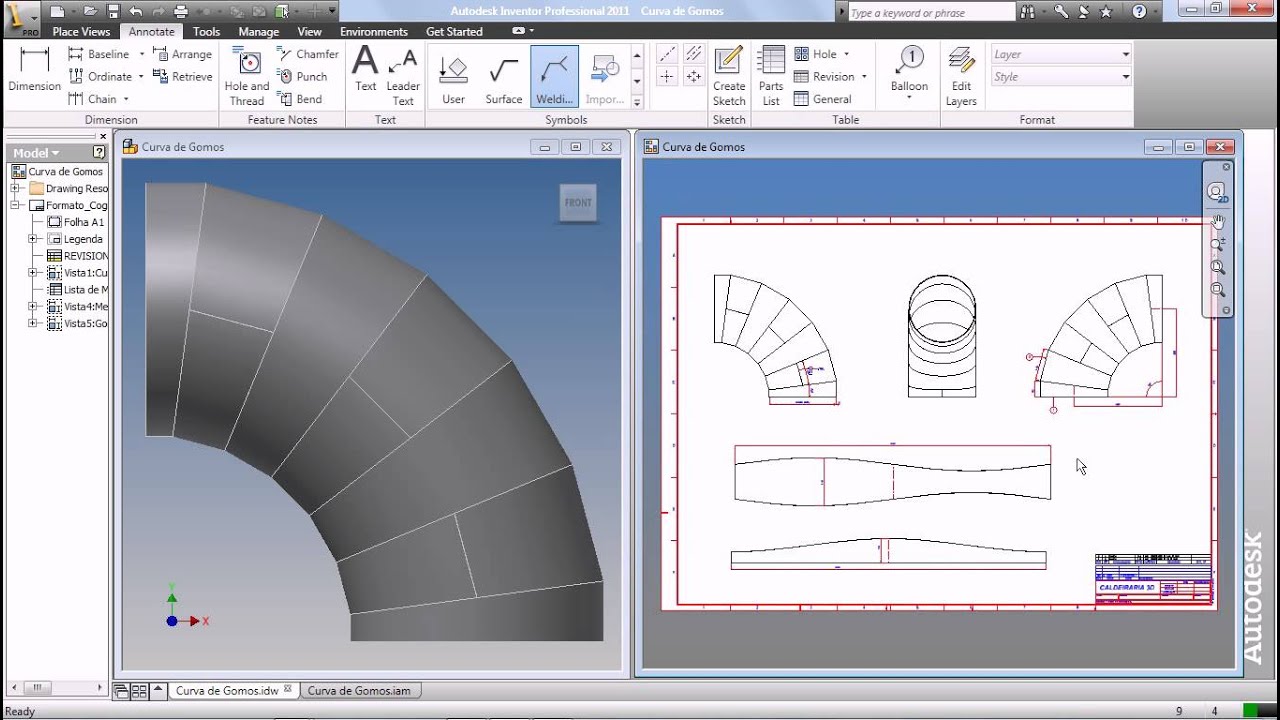The width and height of the screenshot is (1280, 720).
Task: Expand the Vista1 tree node
Action: click(x=33, y=273)
